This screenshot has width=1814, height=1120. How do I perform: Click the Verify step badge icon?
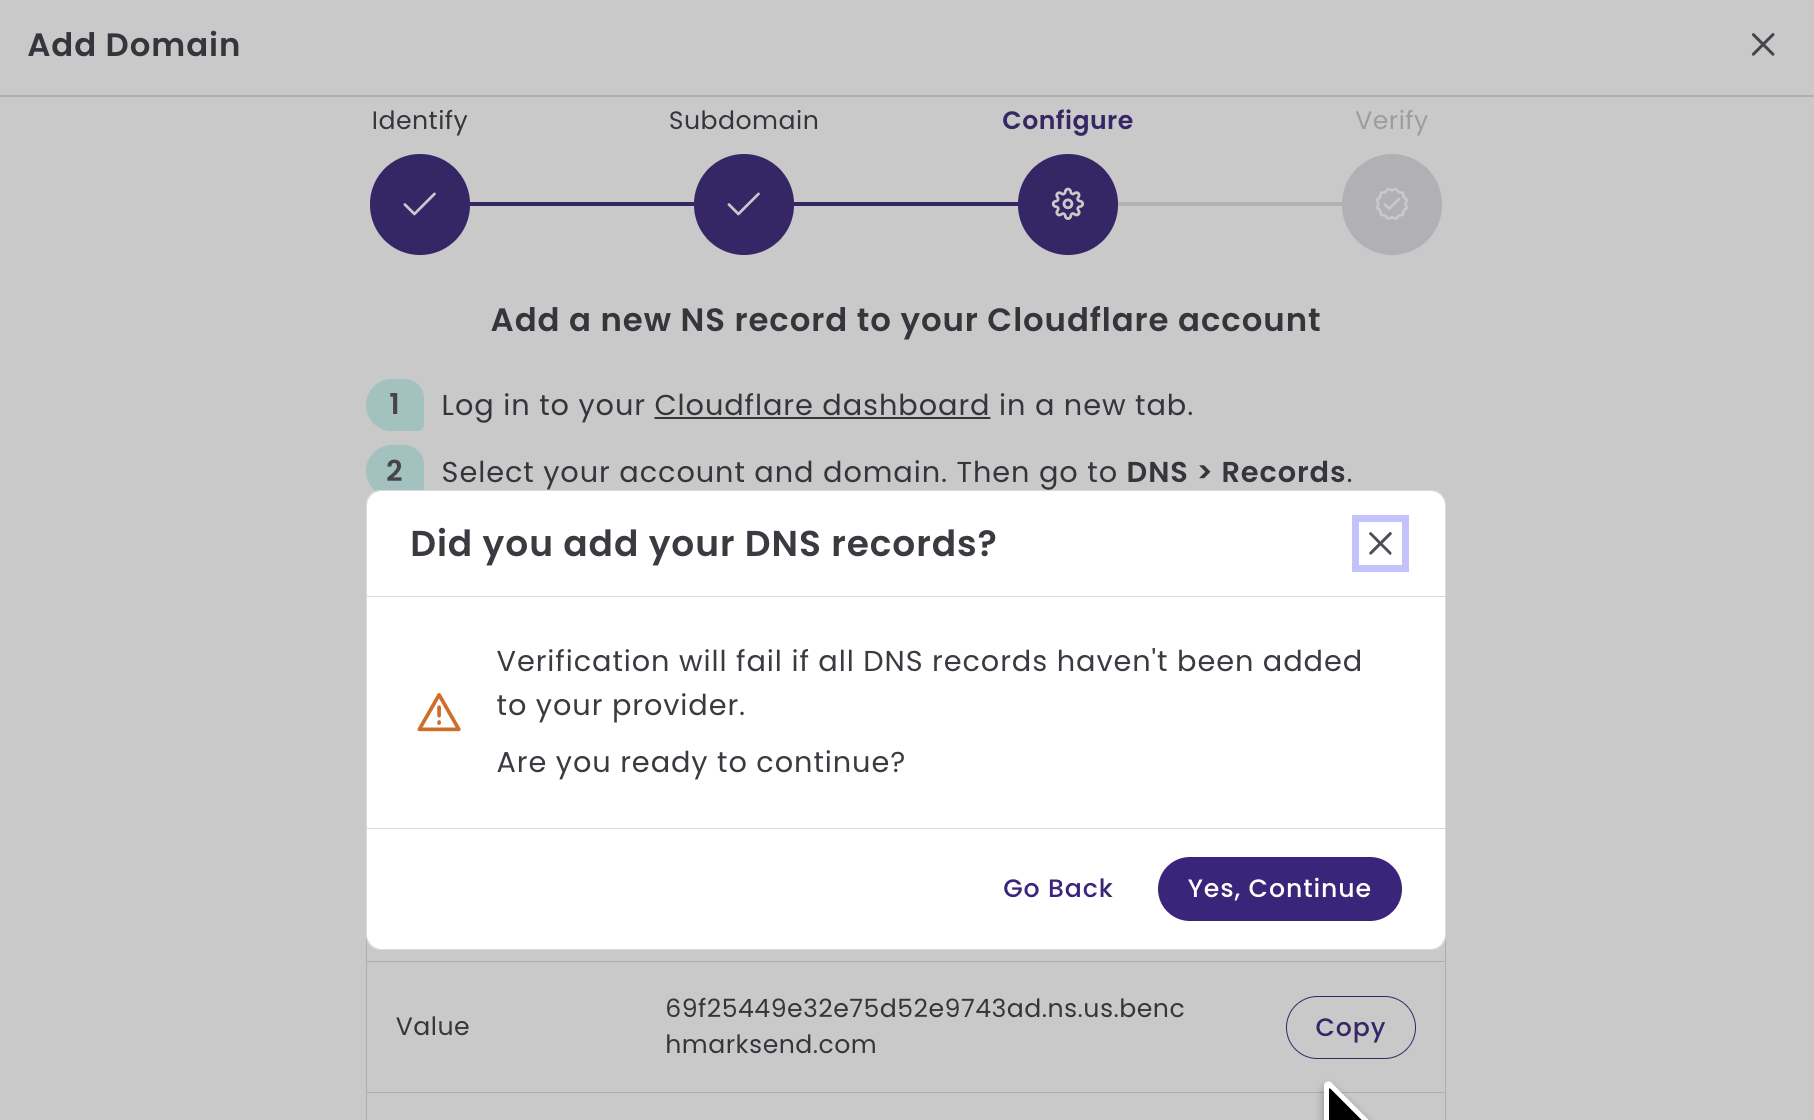click(x=1392, y=204)
